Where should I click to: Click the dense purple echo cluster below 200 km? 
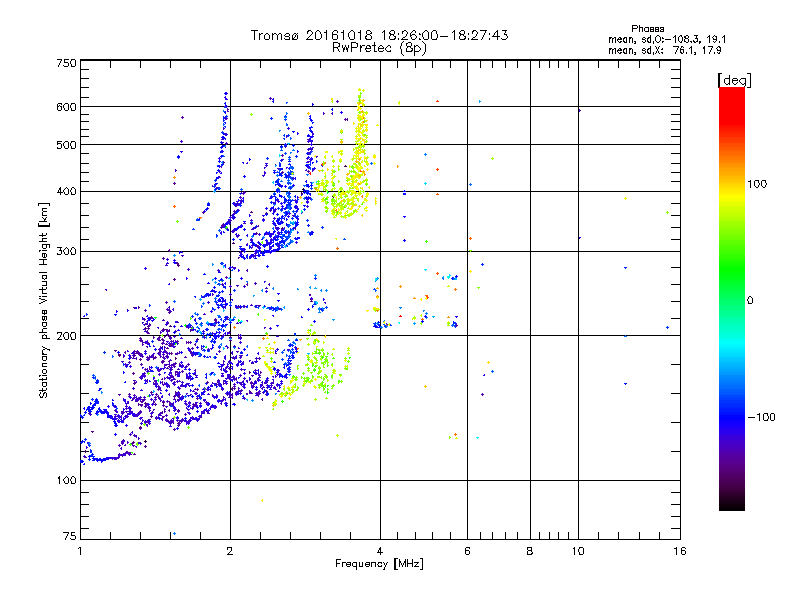[x=173, y=372]
